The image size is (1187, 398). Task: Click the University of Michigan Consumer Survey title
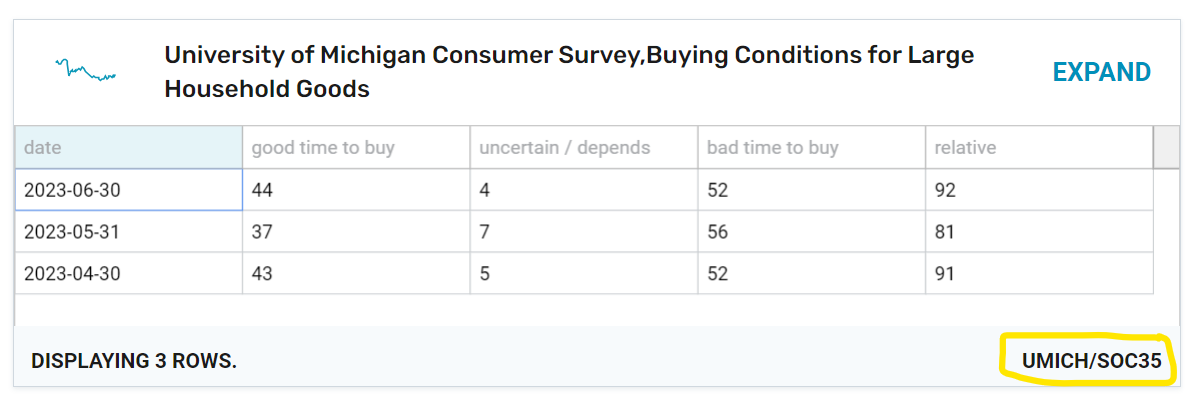(x=569, y=72)
